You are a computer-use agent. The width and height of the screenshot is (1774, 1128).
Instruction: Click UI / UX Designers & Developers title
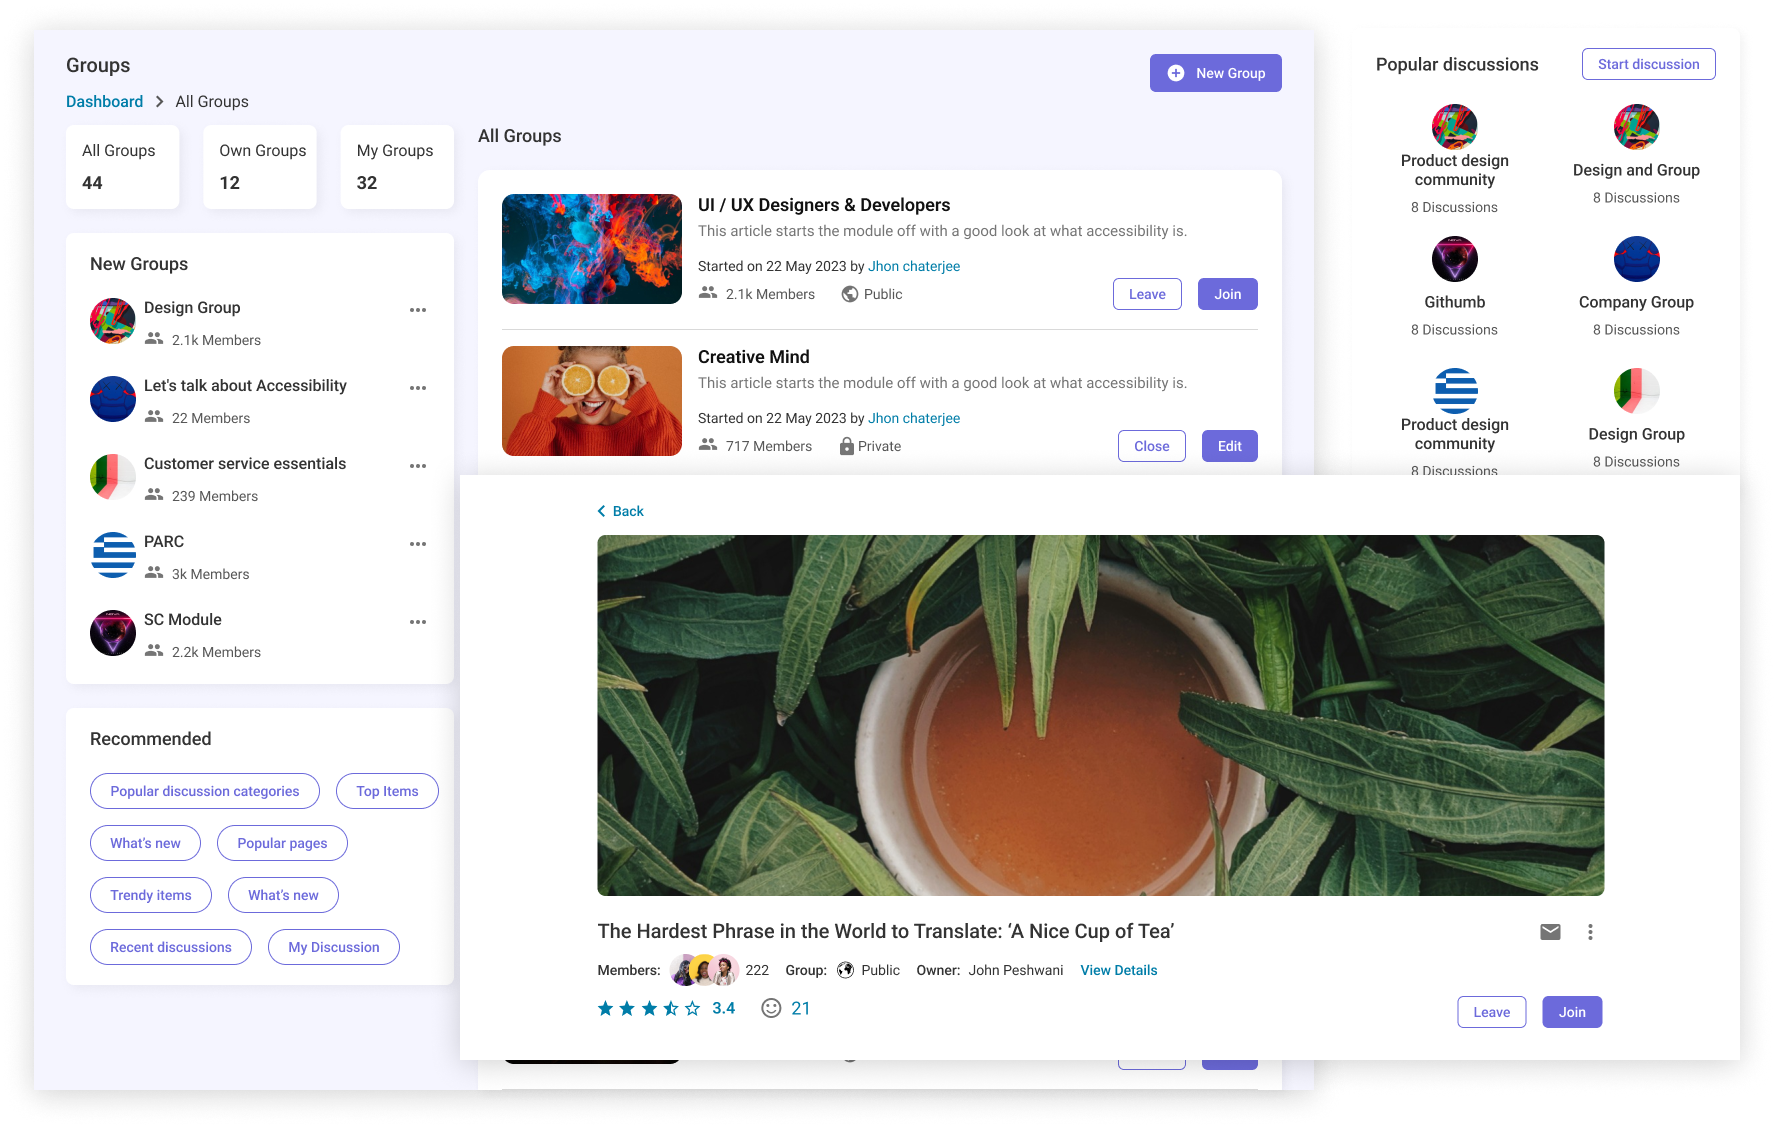[x=824, y=205]
